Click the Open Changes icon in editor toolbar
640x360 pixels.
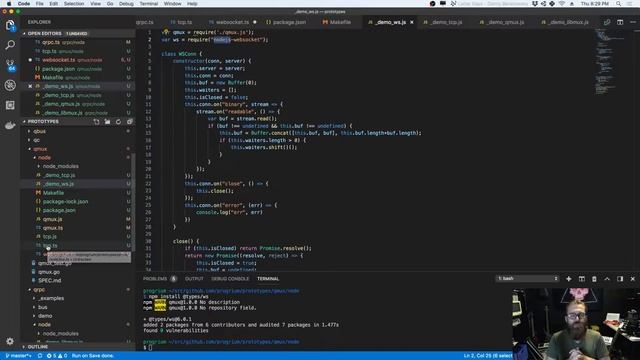[x=607, y=22]
